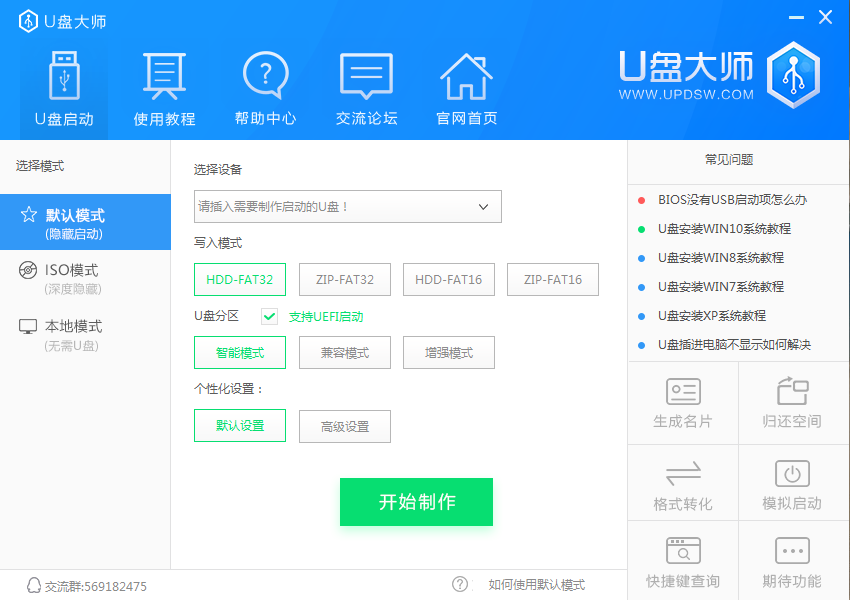The image size is (850, 600).
Task: Select the ZIP-FAT32 write mode
Action: coord(344,280)
